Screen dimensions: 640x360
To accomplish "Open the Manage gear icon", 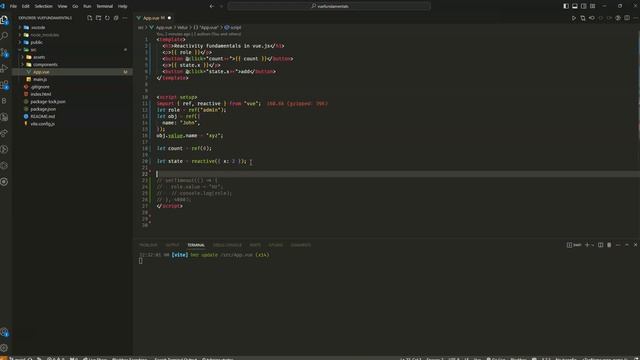I will tap(4, 348).
